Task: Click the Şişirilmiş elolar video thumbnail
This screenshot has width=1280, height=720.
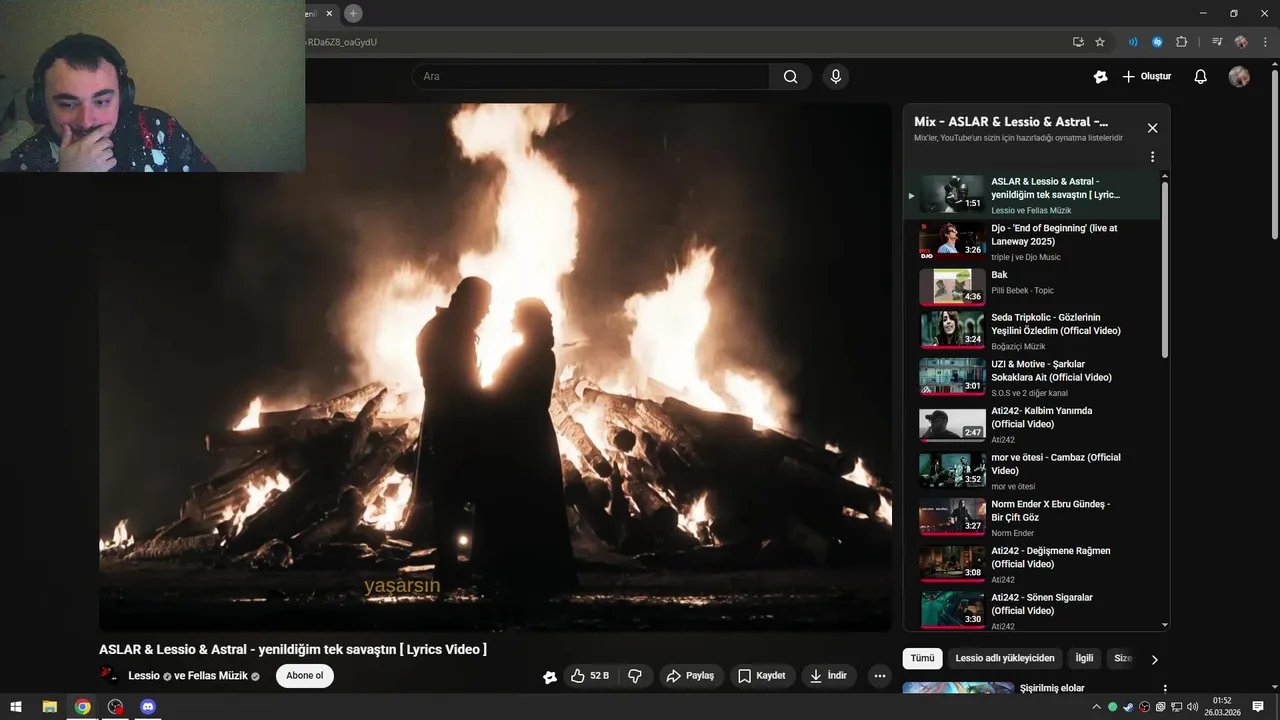Action: [x=958, y=688]
